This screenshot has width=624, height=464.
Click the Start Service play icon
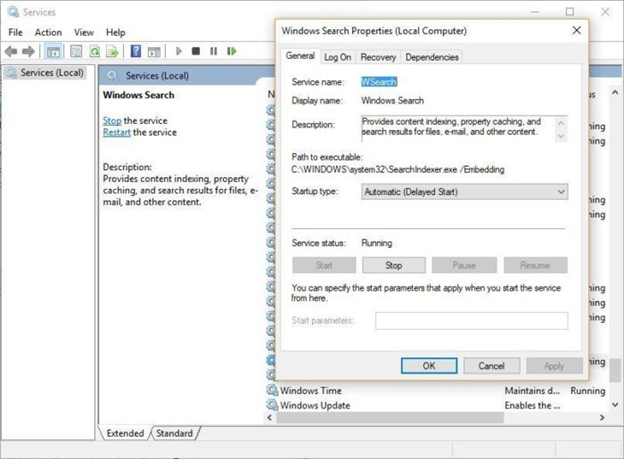pyautogui.click(x=179, y=51)
